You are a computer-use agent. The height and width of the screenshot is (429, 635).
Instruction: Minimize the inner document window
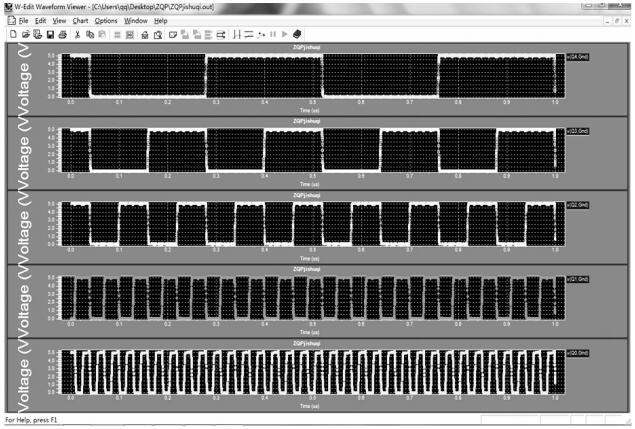pyautogui.click(x=607, y=21)
